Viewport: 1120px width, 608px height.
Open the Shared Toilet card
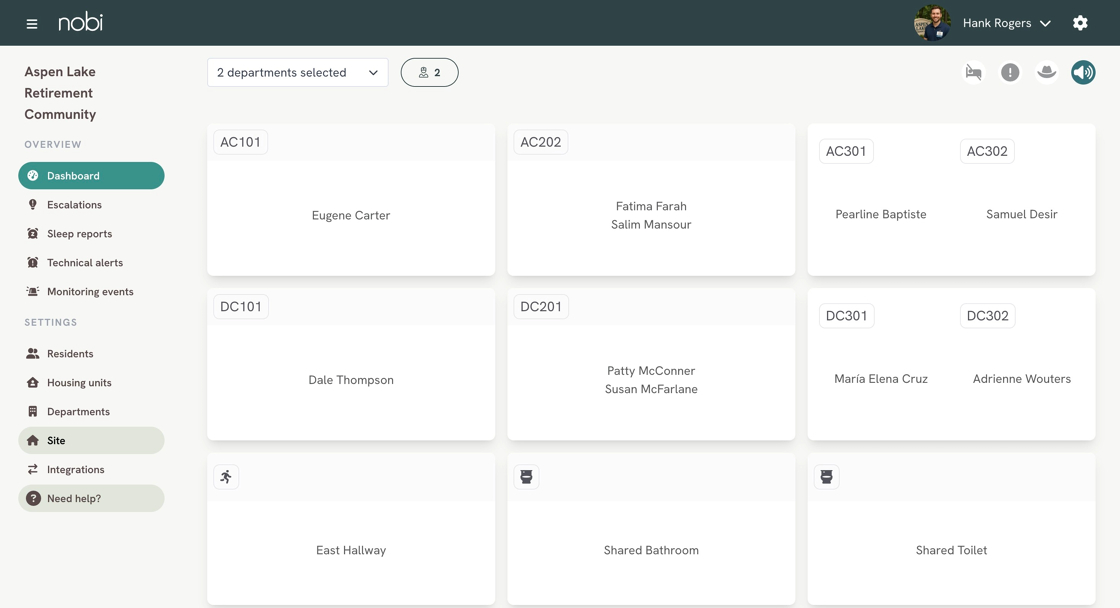coord(951,529)
